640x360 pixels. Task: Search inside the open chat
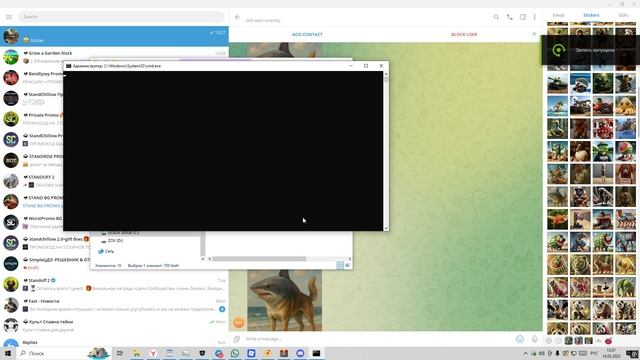click(496, 17)
